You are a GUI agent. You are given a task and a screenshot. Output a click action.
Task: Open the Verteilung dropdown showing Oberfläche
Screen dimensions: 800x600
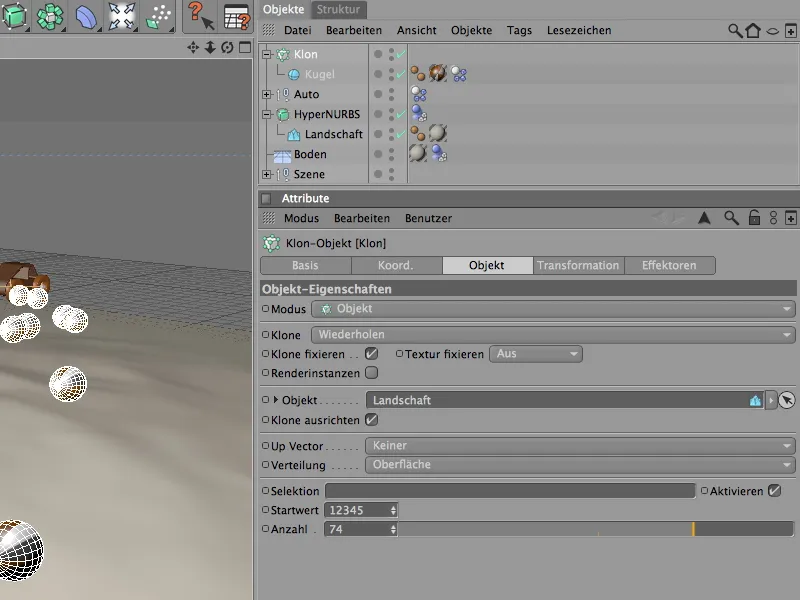tap(580, 465)
